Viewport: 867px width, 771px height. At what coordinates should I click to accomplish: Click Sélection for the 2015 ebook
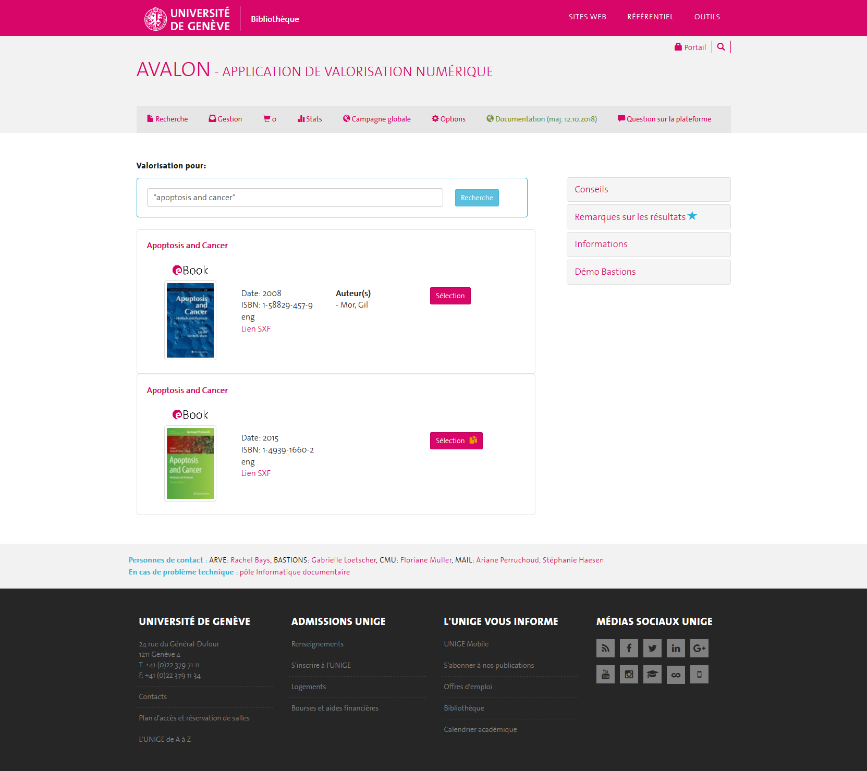tap(456, 440)
